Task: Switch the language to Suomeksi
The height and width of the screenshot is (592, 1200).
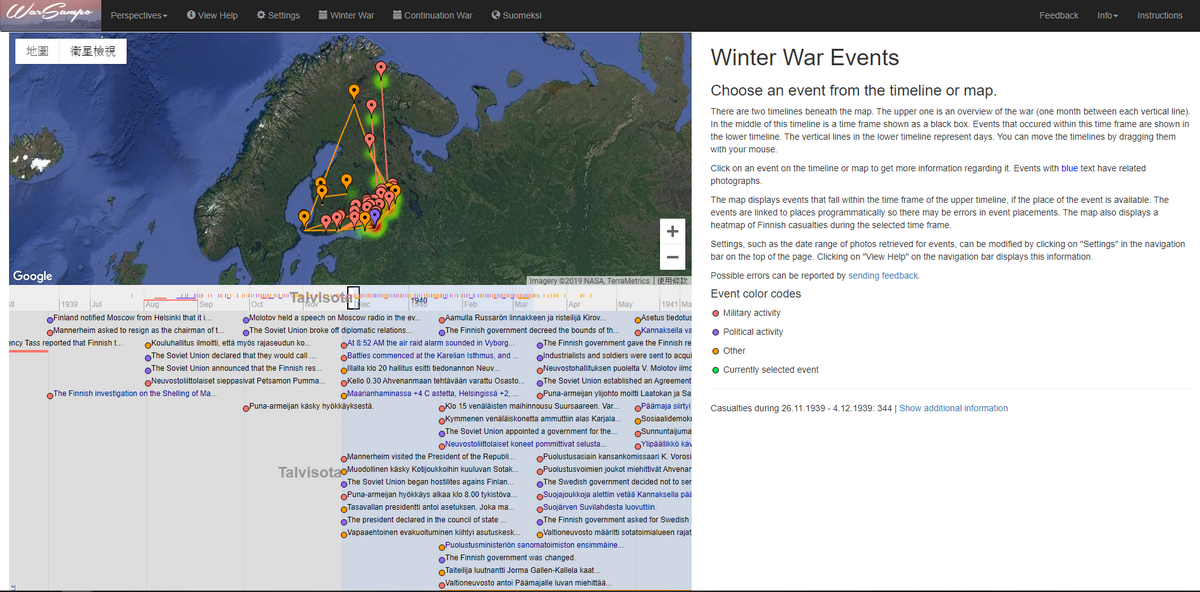Action: pyautogui.click(x=517, y=16)
